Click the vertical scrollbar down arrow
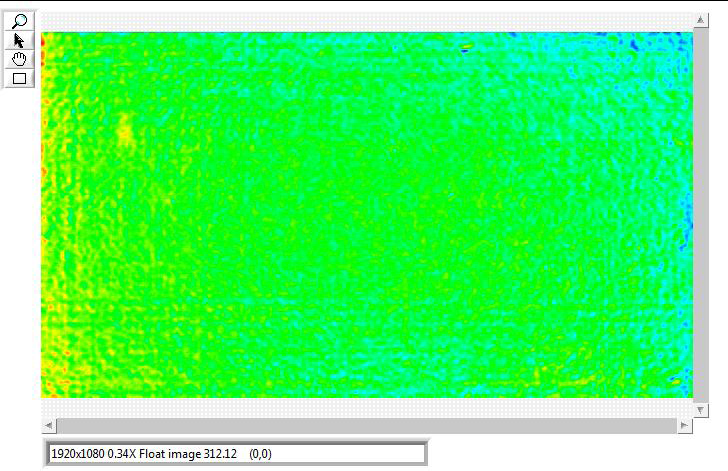The width and height of the screenshot is (728, 471). coord(701,410)
